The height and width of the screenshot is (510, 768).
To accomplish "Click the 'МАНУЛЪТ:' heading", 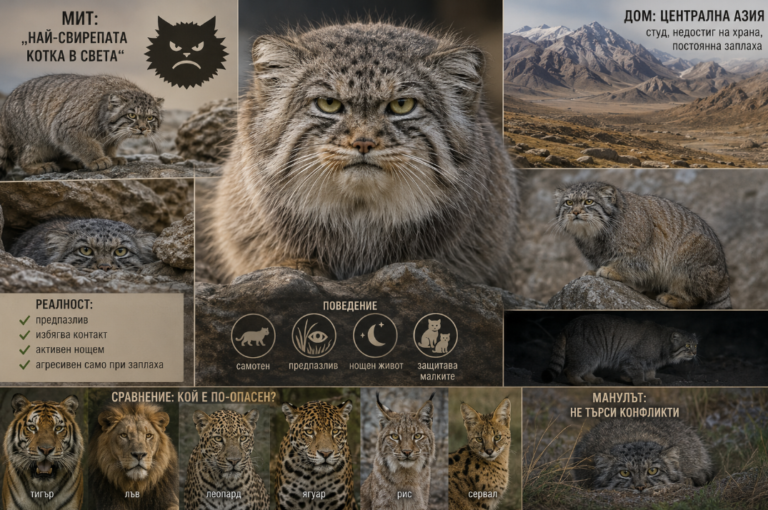I will tap(619, 398).
